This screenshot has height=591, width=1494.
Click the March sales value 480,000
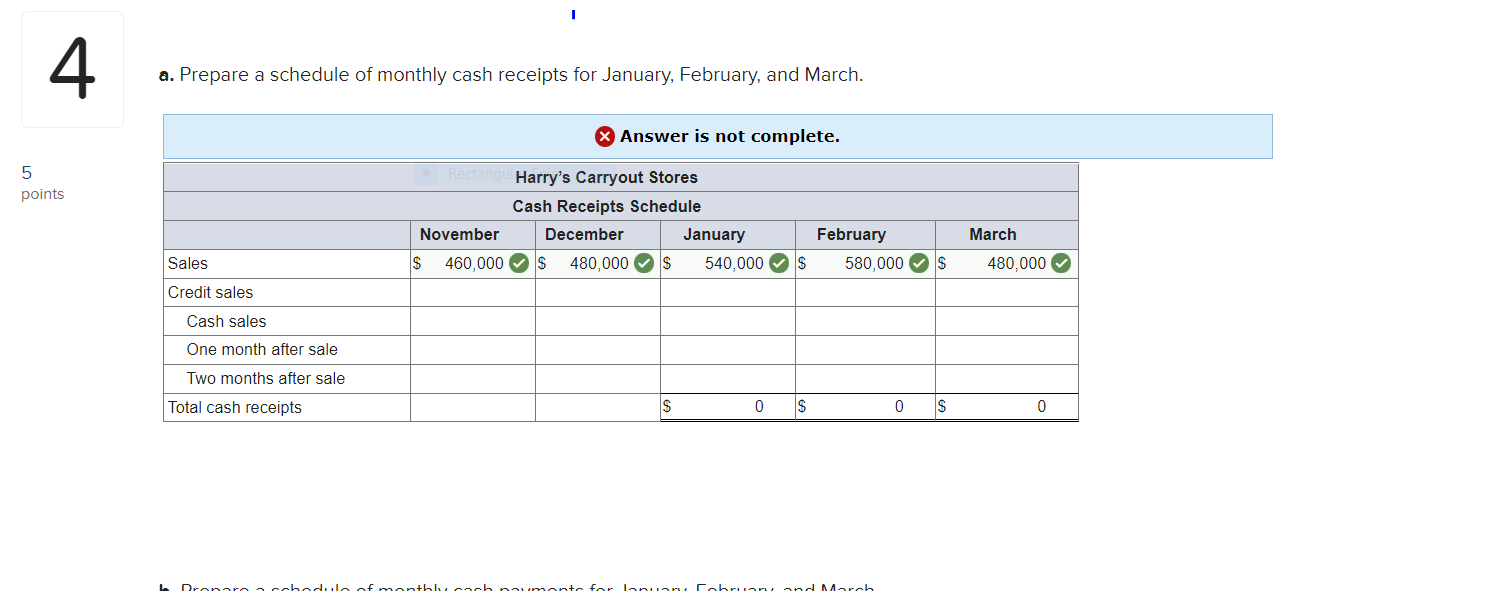click(x=1017, y=264)
